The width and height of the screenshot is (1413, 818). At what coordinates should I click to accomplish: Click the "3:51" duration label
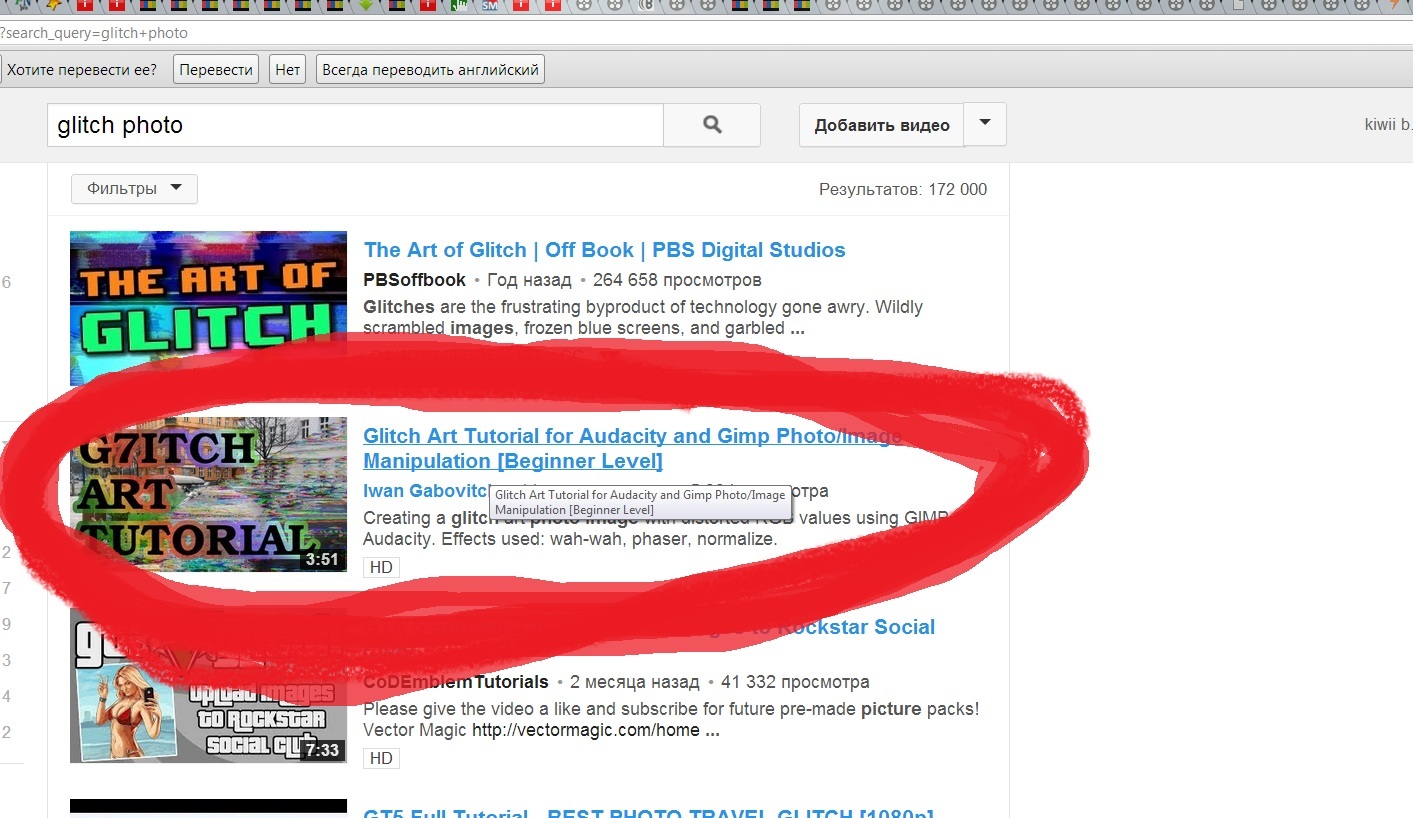pos(322,559)
